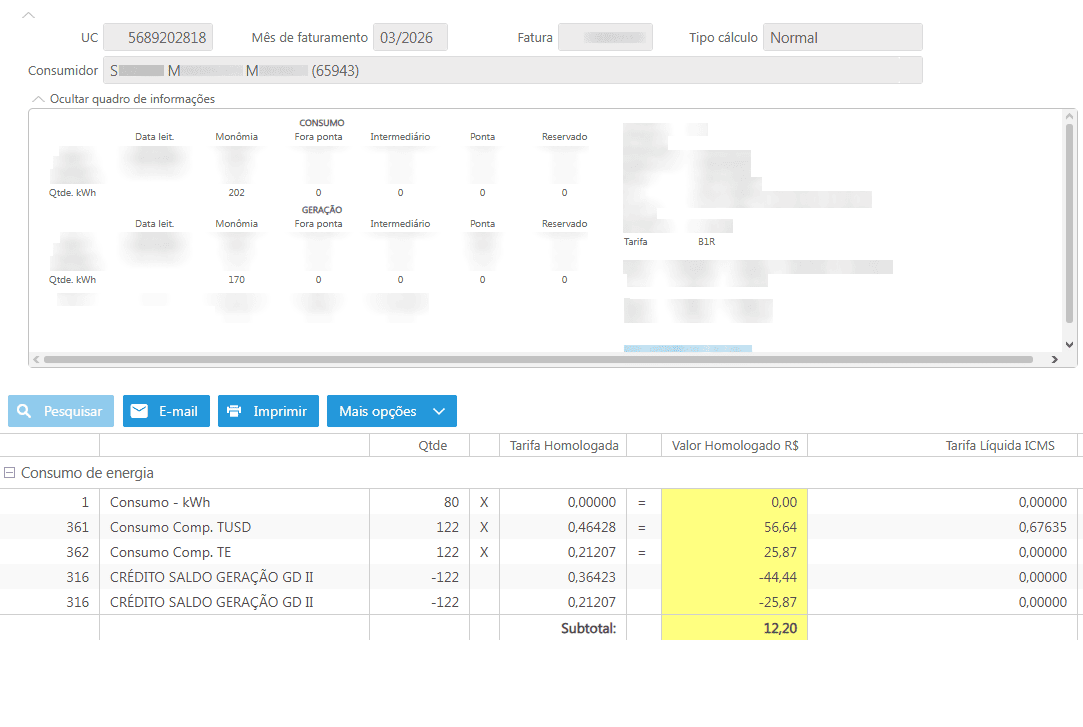
Task: Click the magnifier icon on Pesquisar button
Action: [x=24, y=411]
